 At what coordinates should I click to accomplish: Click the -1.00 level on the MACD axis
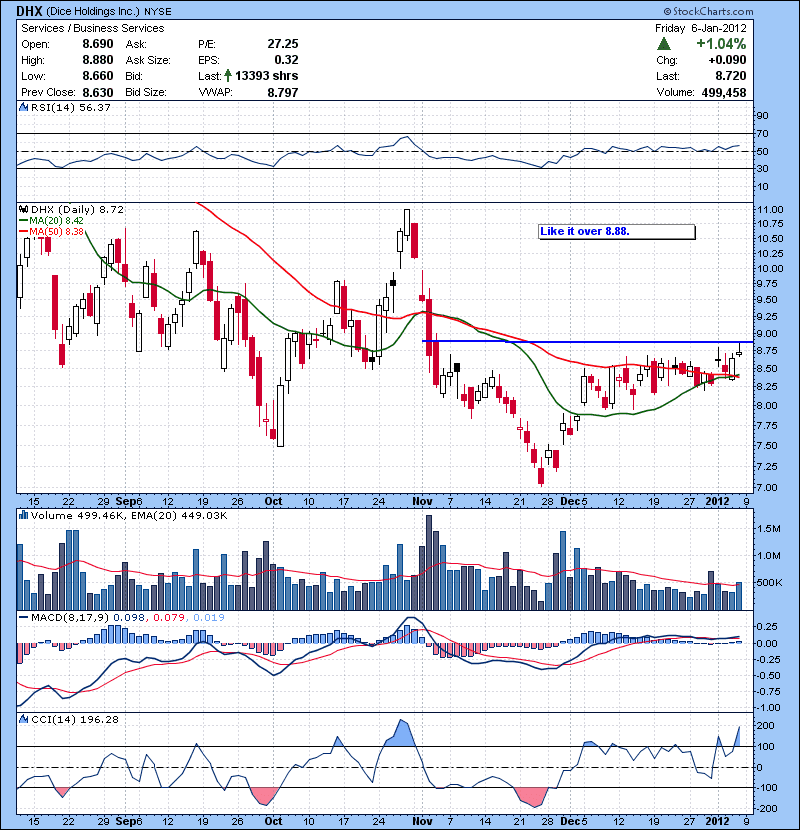(x=767, y=708)
